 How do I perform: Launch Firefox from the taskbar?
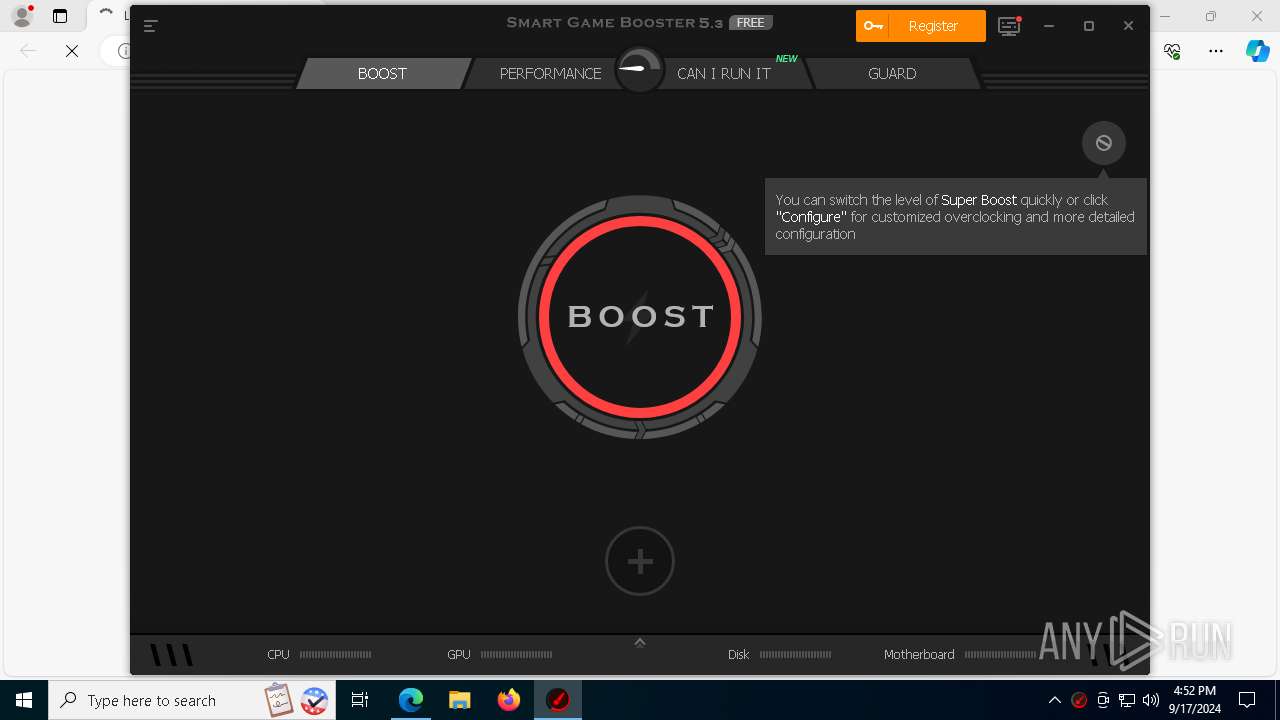(x=509, y=700)
